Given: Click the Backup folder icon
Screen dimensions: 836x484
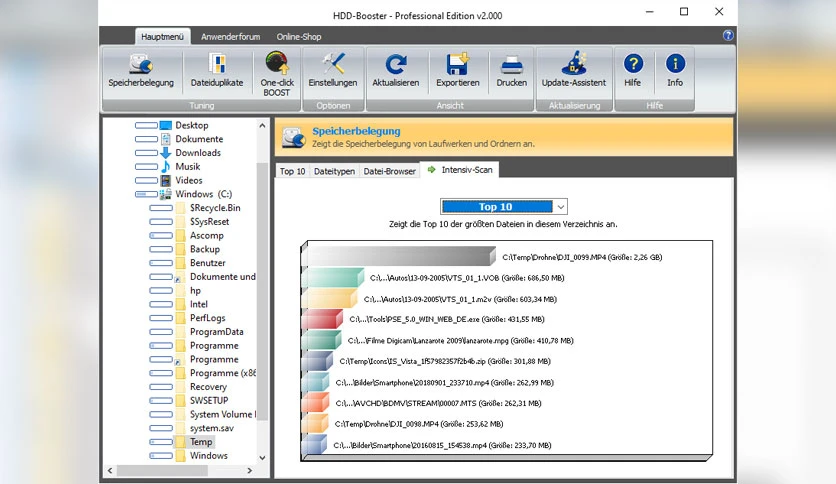Looking at the screenshot, I should [x=180, y=249].
